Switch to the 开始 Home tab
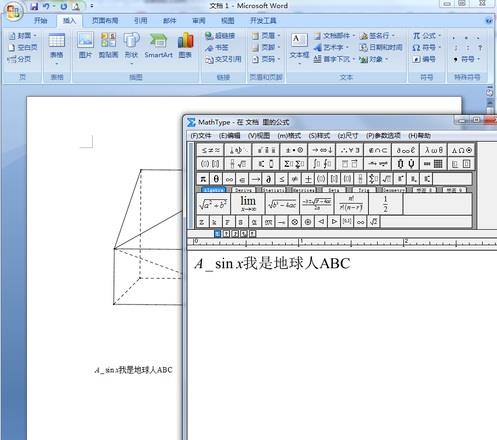This screenshot has width=497, height=440. (x=41, y=21)
